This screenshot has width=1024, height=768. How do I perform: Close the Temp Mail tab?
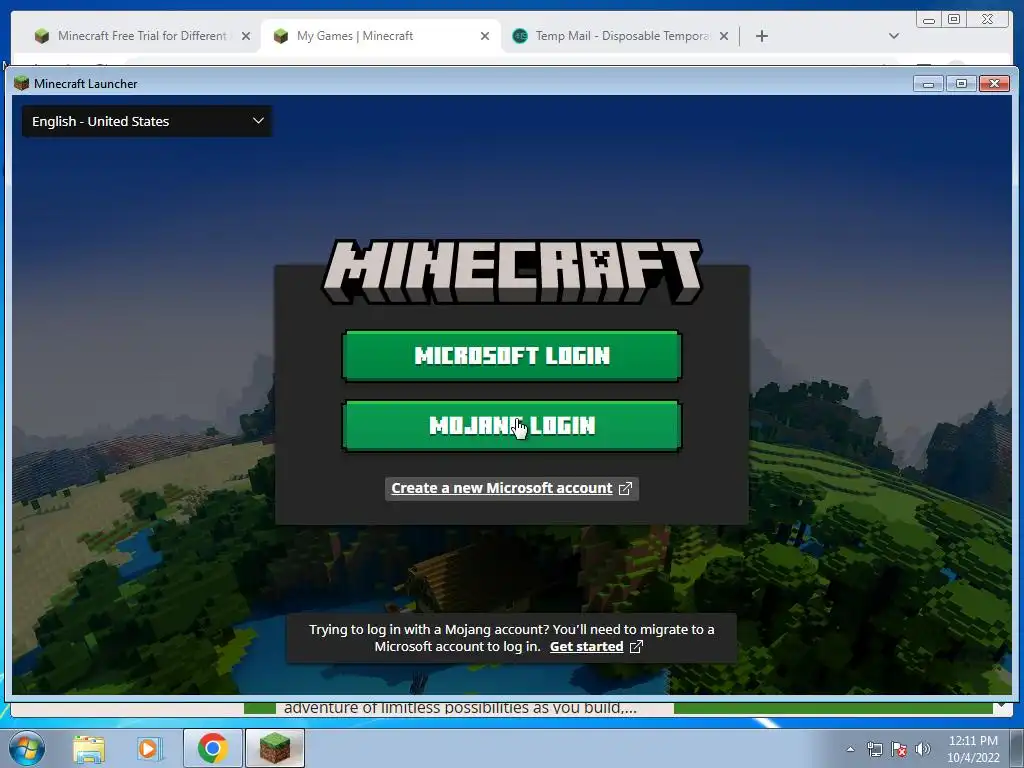[x=724, y=36]
